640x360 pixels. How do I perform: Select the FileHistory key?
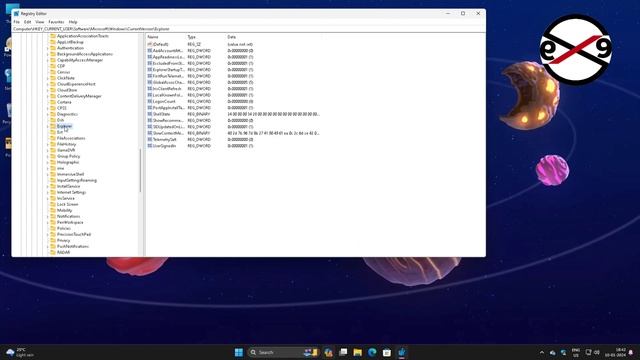click(67, 144)
